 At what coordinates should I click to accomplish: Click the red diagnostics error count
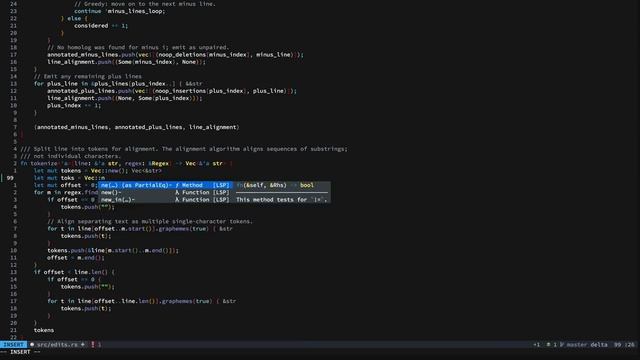(x=96, y=345)
